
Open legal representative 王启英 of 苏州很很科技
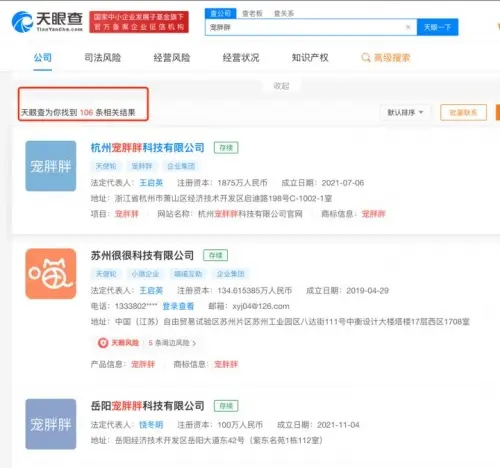(151, 290)
